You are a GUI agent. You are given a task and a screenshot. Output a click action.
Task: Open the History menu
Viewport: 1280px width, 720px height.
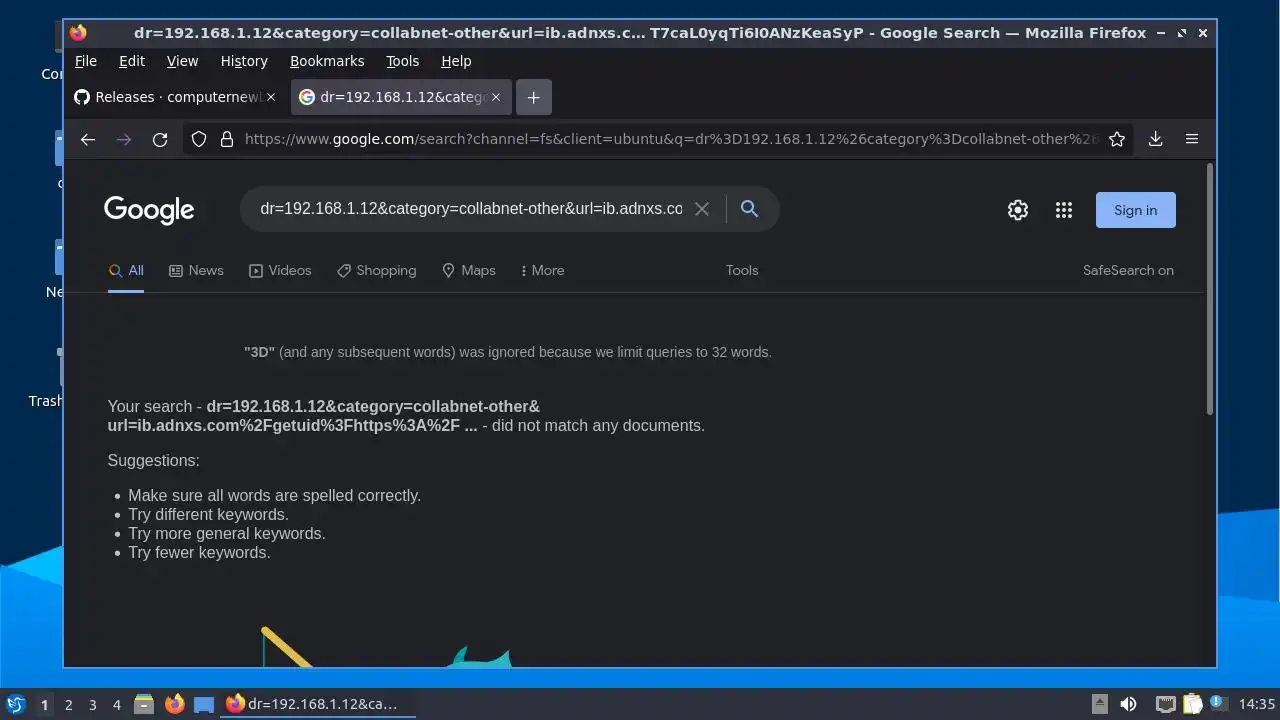tap(244, 61)
